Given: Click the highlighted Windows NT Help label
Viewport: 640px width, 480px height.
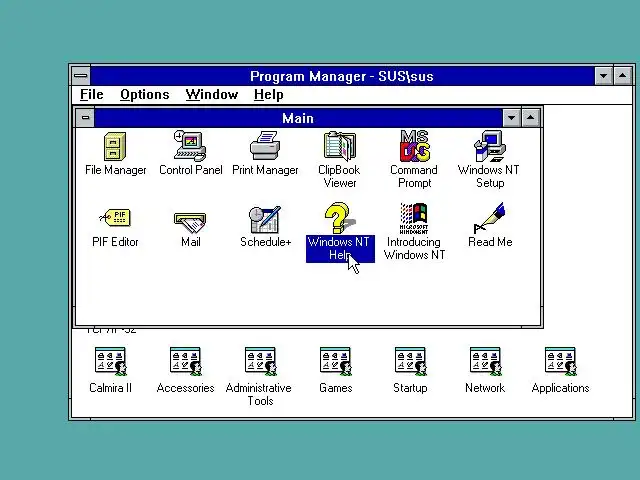Looking at the screenshot, I should coord(340,249).
